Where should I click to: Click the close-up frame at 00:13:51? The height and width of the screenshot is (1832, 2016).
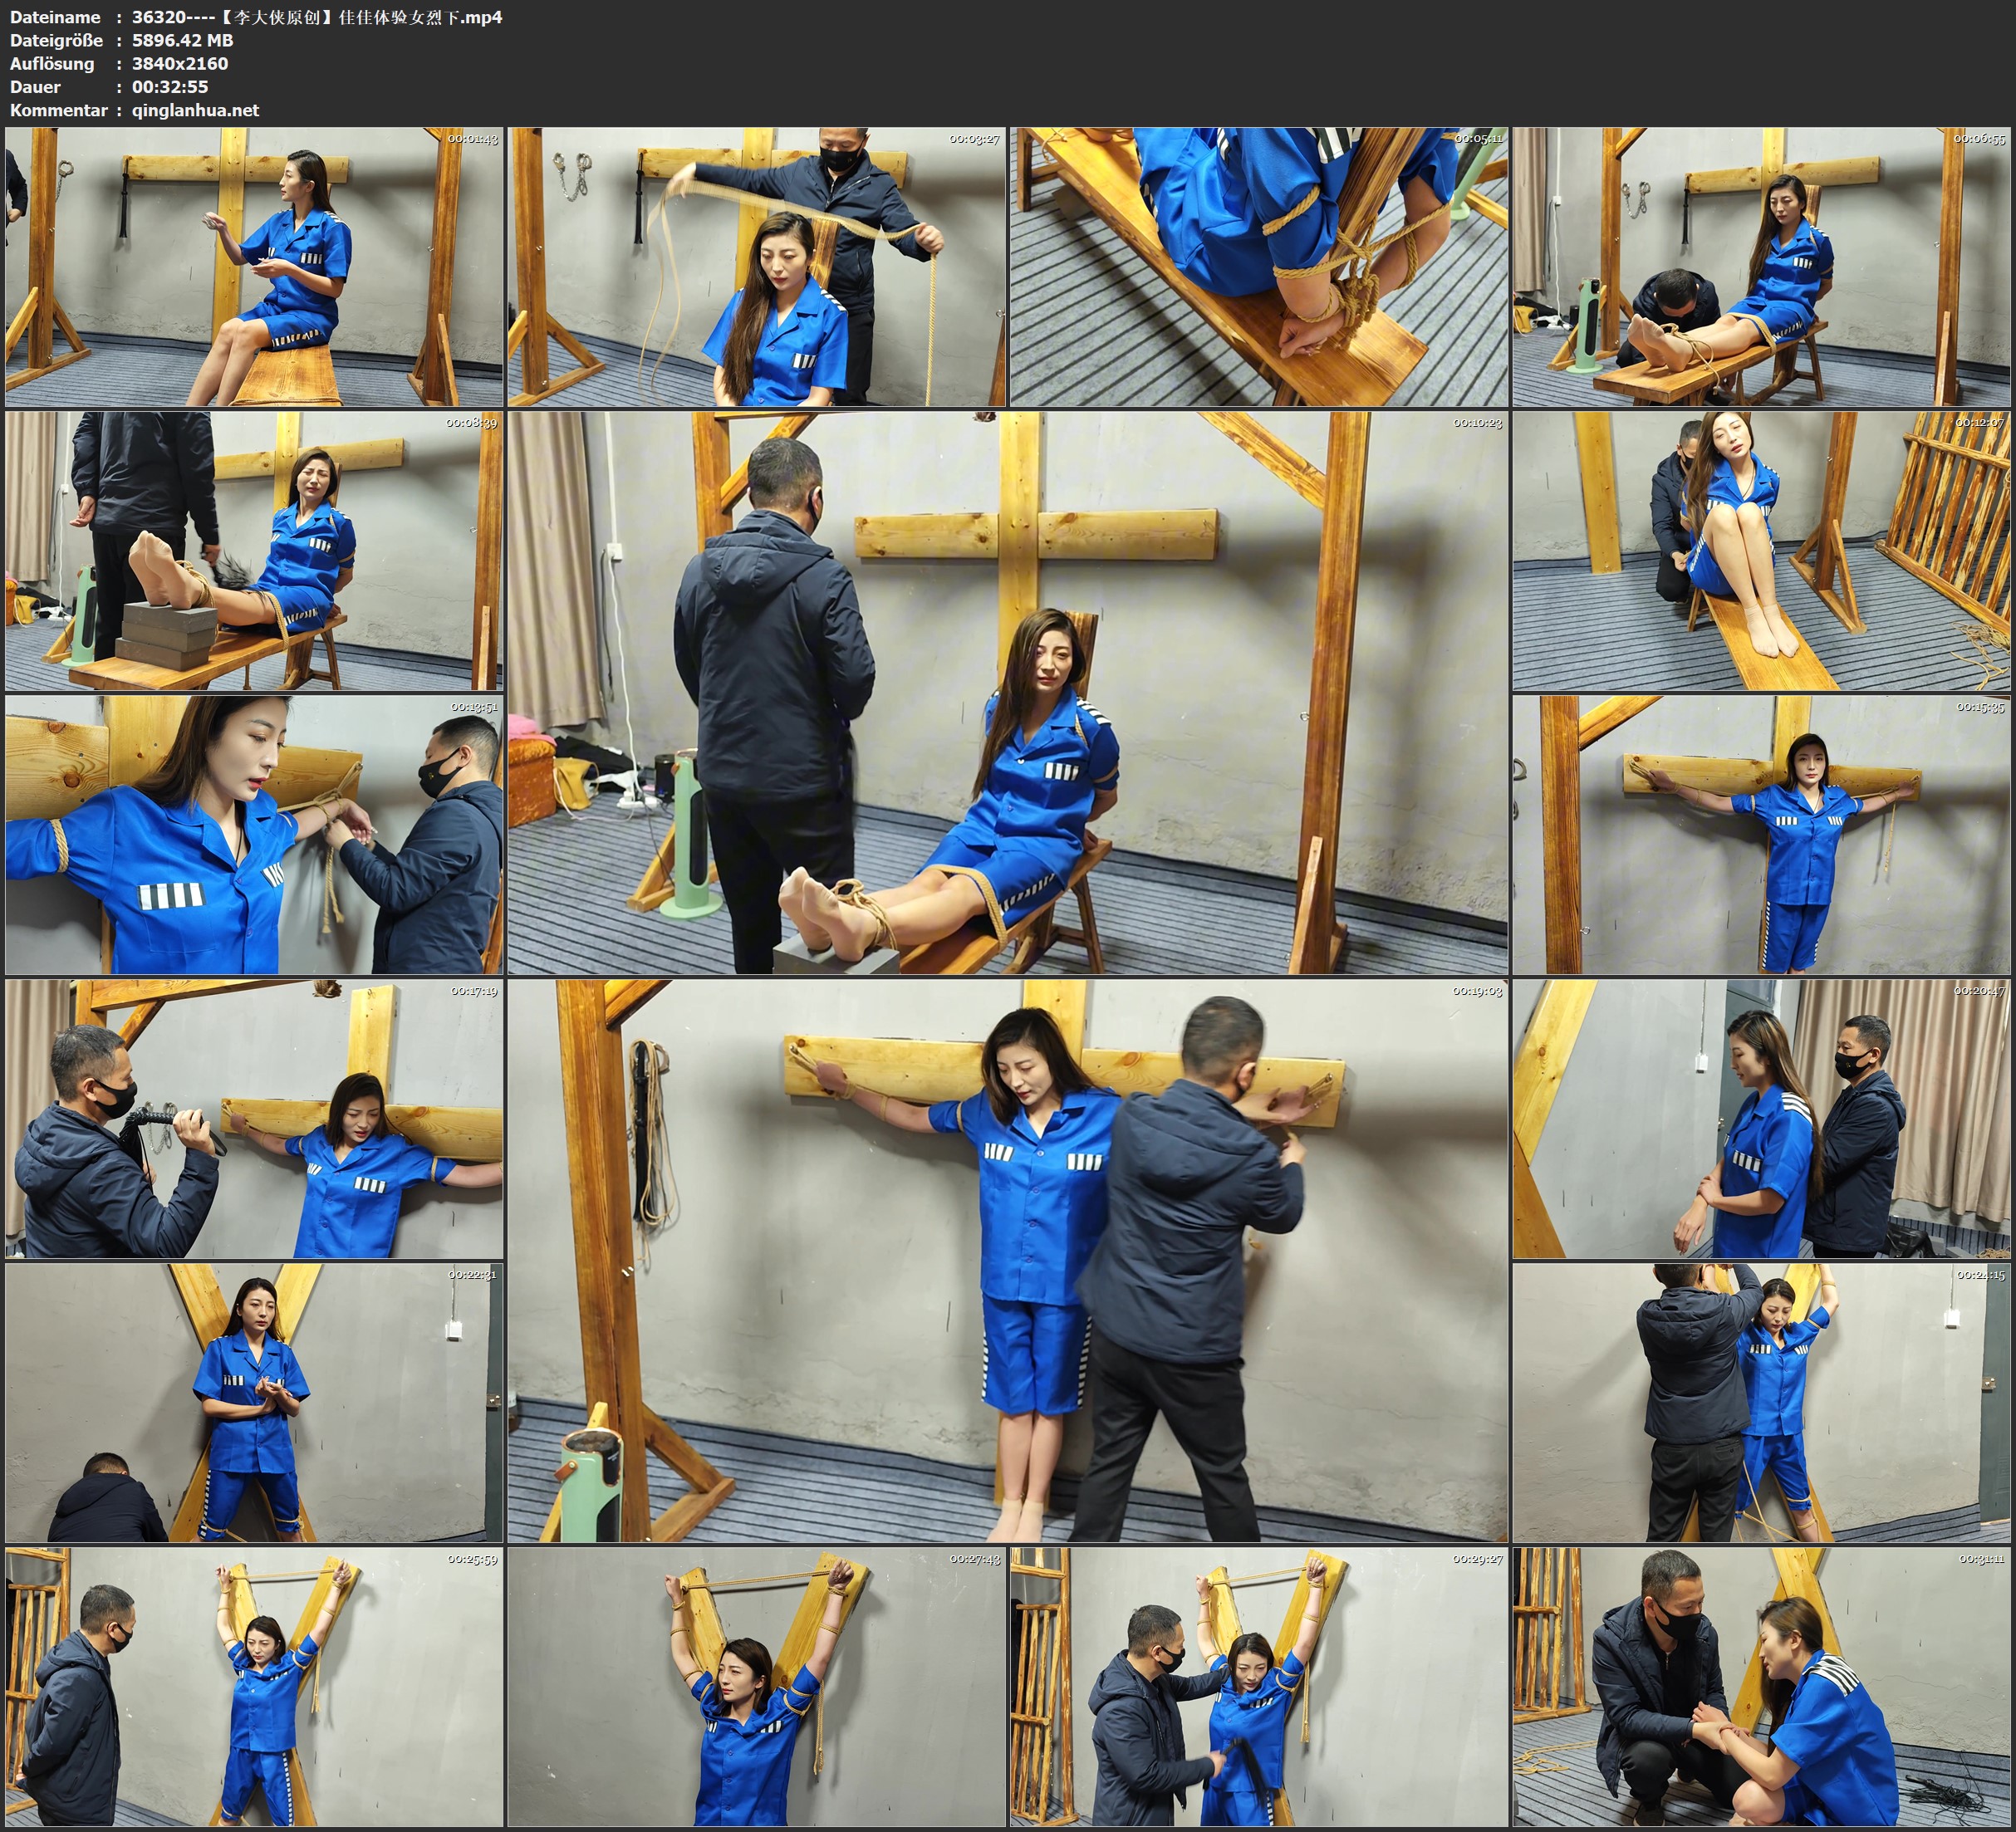pyautogui.click(x=254, y=835)
